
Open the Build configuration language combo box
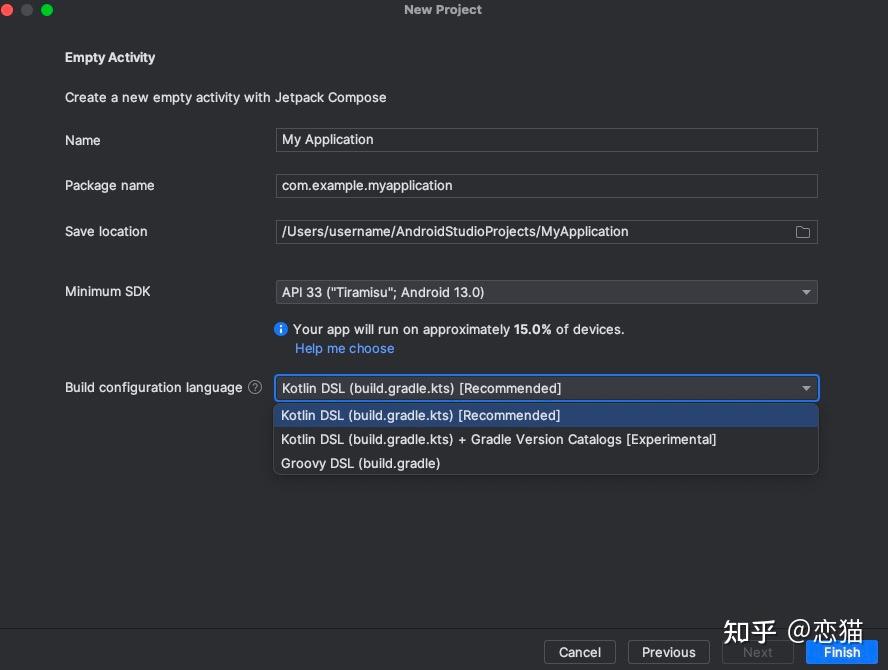546,388
